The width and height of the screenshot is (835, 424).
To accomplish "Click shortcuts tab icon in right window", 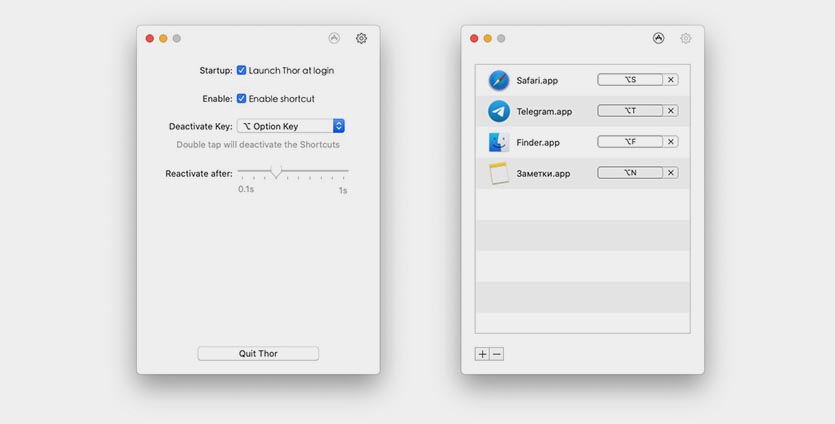I will pyautogui.click(x=658, y=38).
